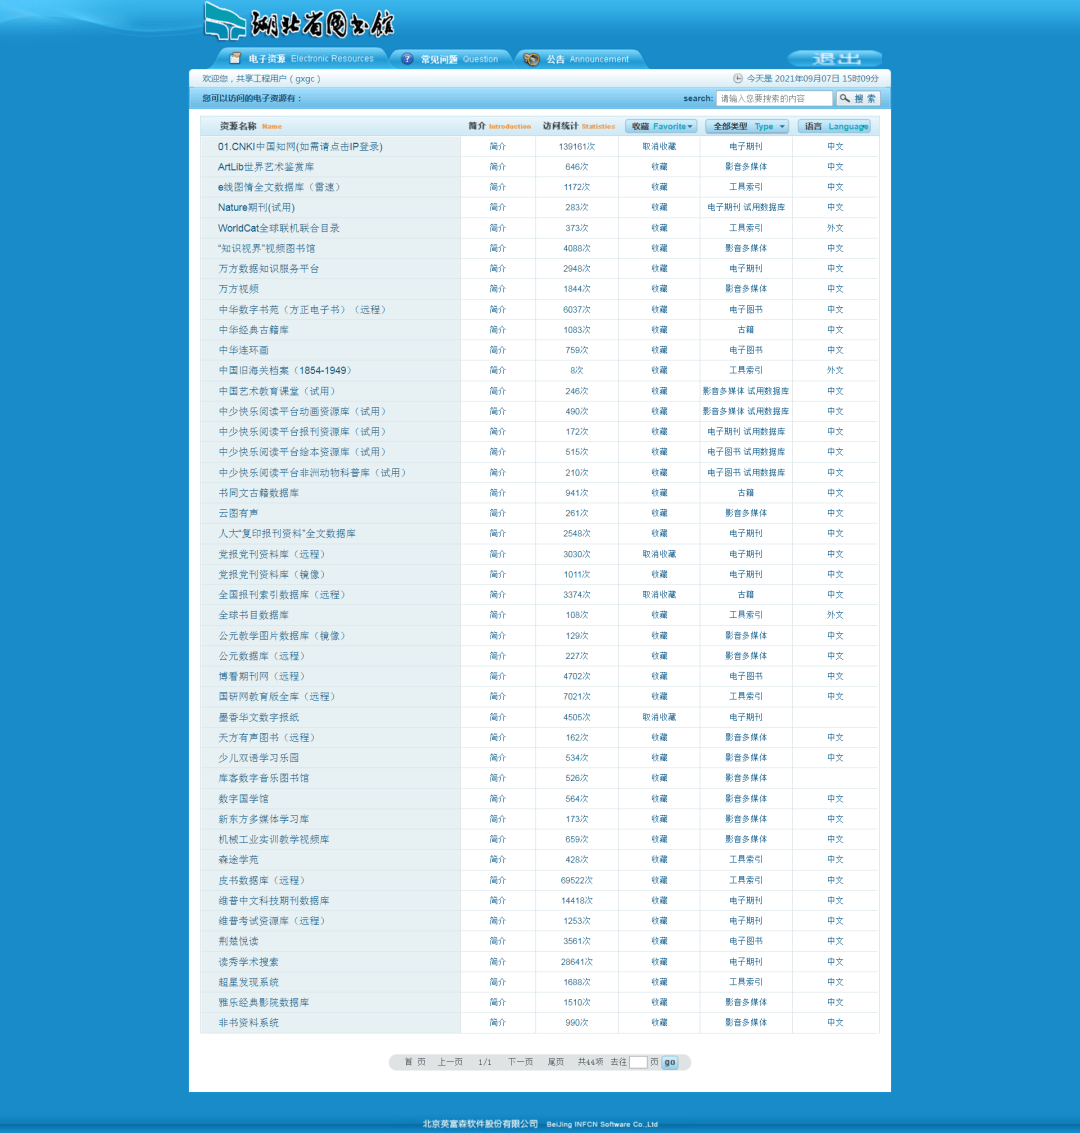Click the 搜索 search button
This screenshot has height=1133, width=1080.
click(858, 98)
